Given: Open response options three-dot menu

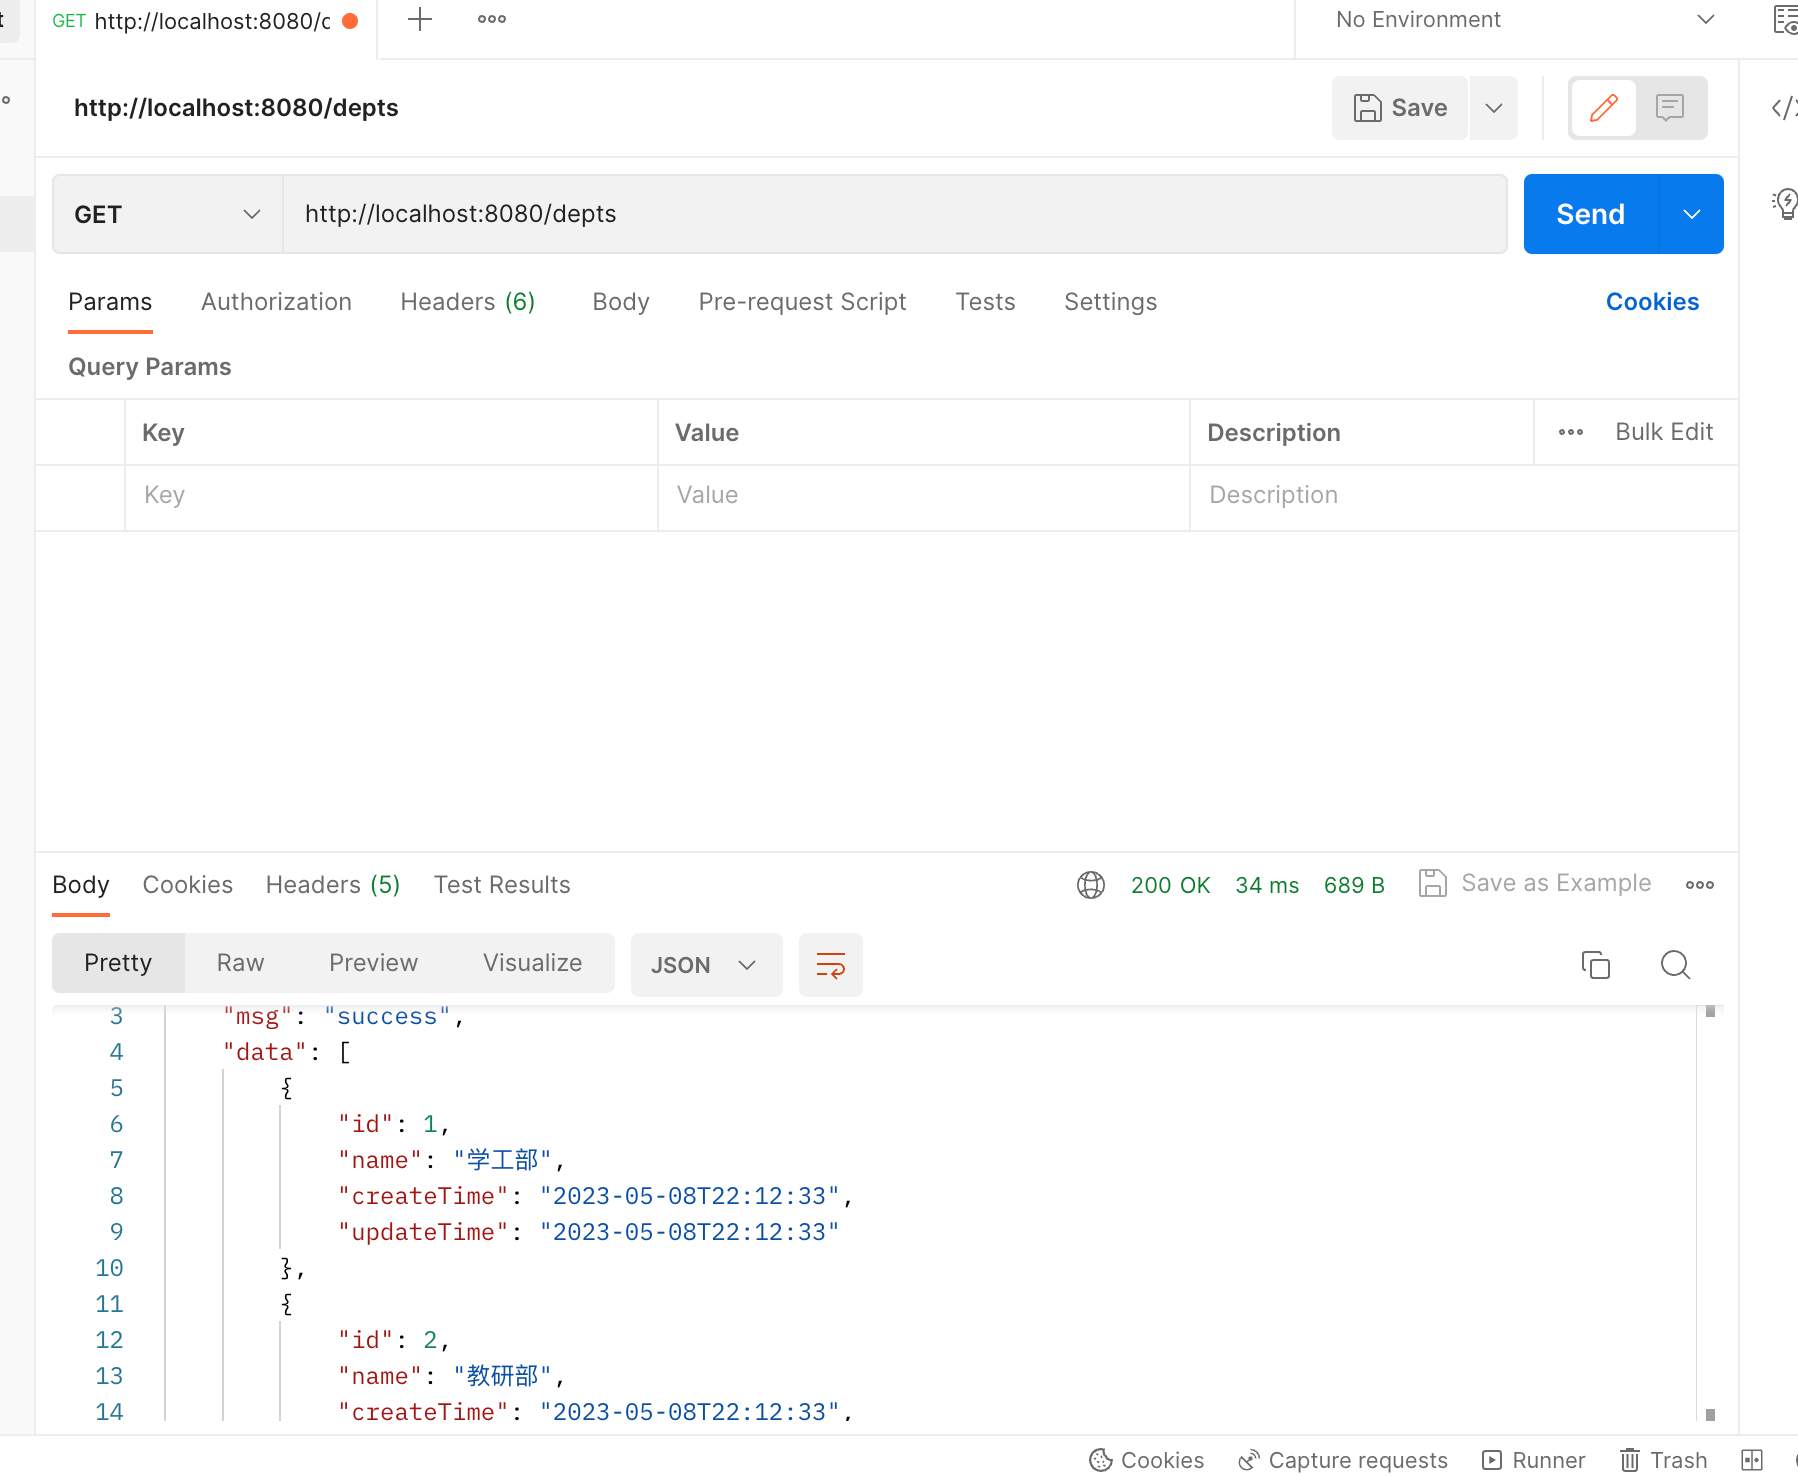Looking at the screenshot, I should click(1699, 885).
